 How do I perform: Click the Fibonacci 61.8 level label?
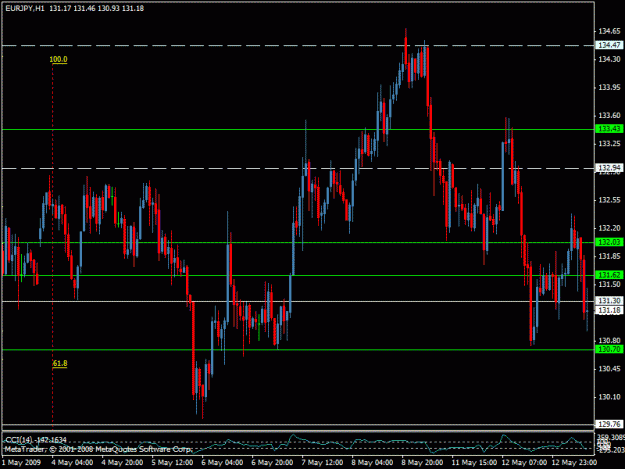[x=60, y=363]
